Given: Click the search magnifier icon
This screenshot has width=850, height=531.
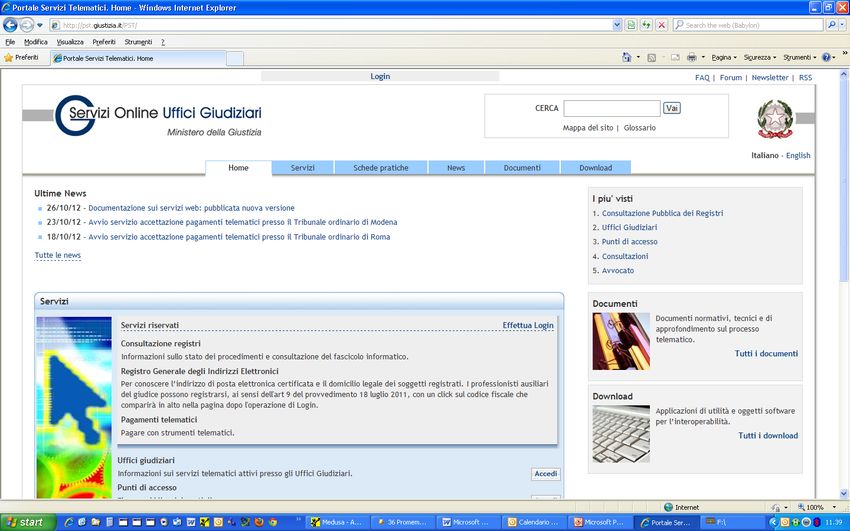Looking at the screenshot, I should pyautogui.click(x=832, y=25).
